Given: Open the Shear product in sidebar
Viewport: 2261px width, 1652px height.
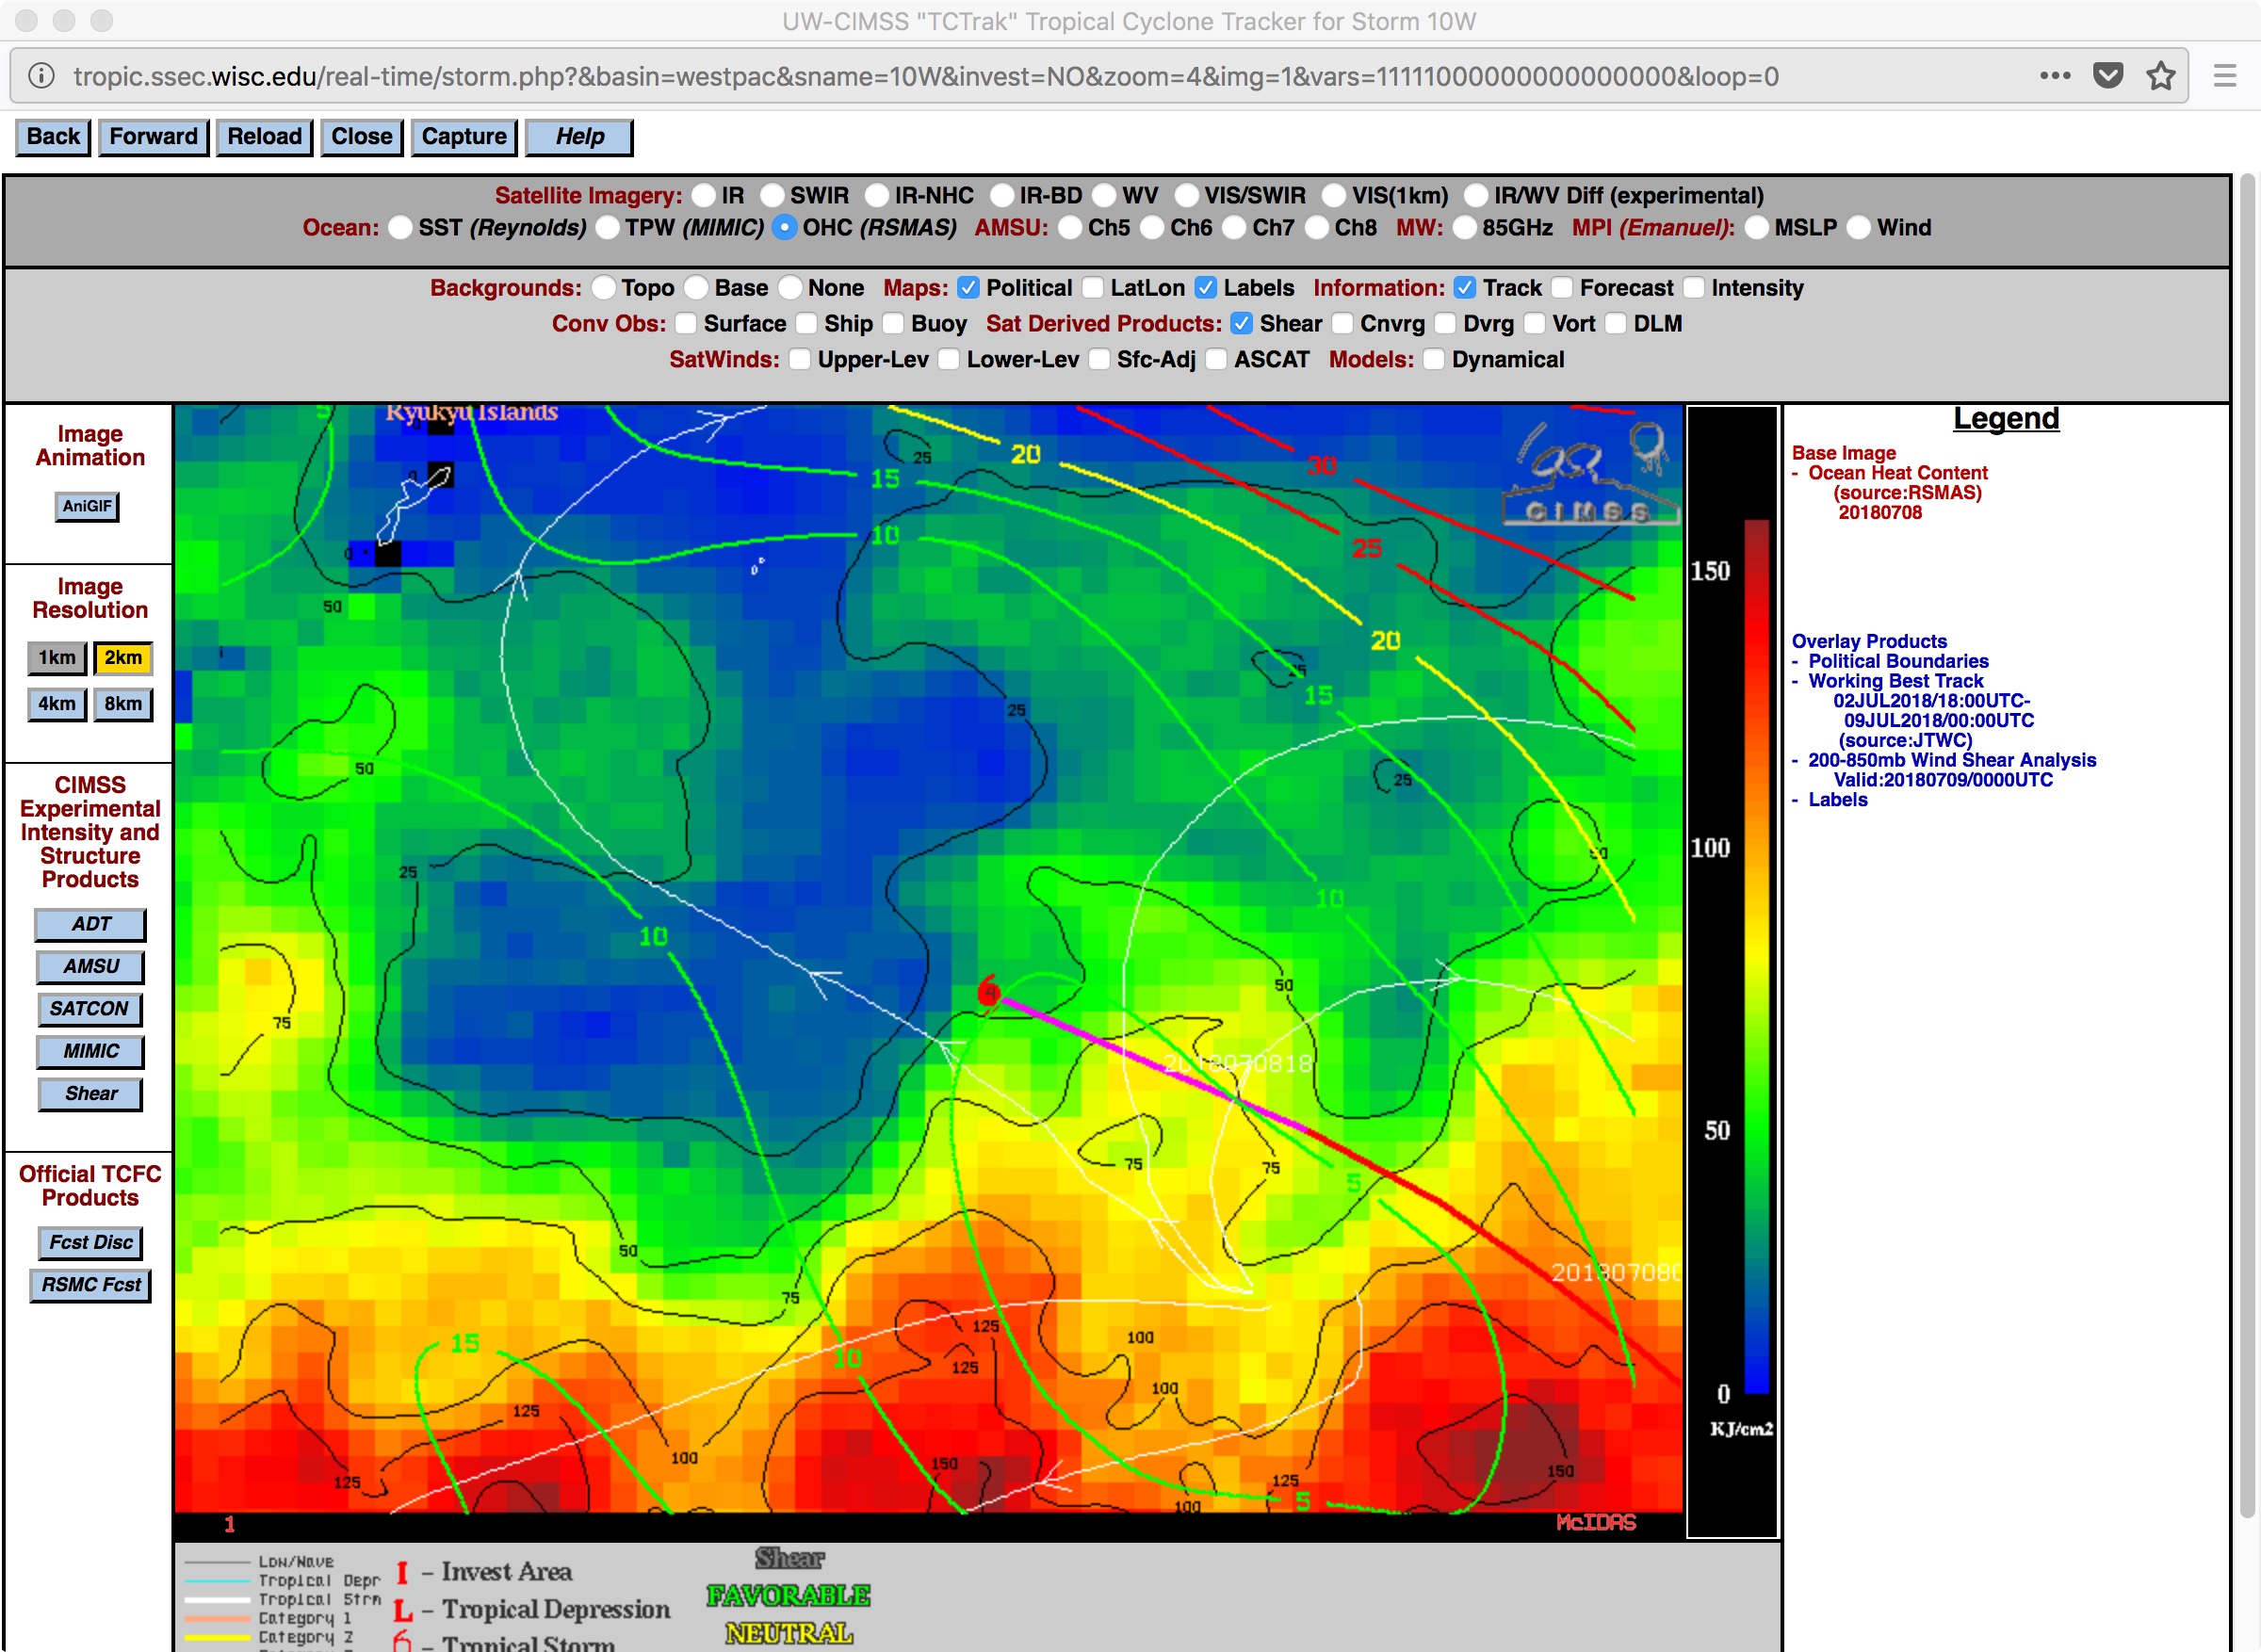Looking at the screenshot, I should [90, 1094].
